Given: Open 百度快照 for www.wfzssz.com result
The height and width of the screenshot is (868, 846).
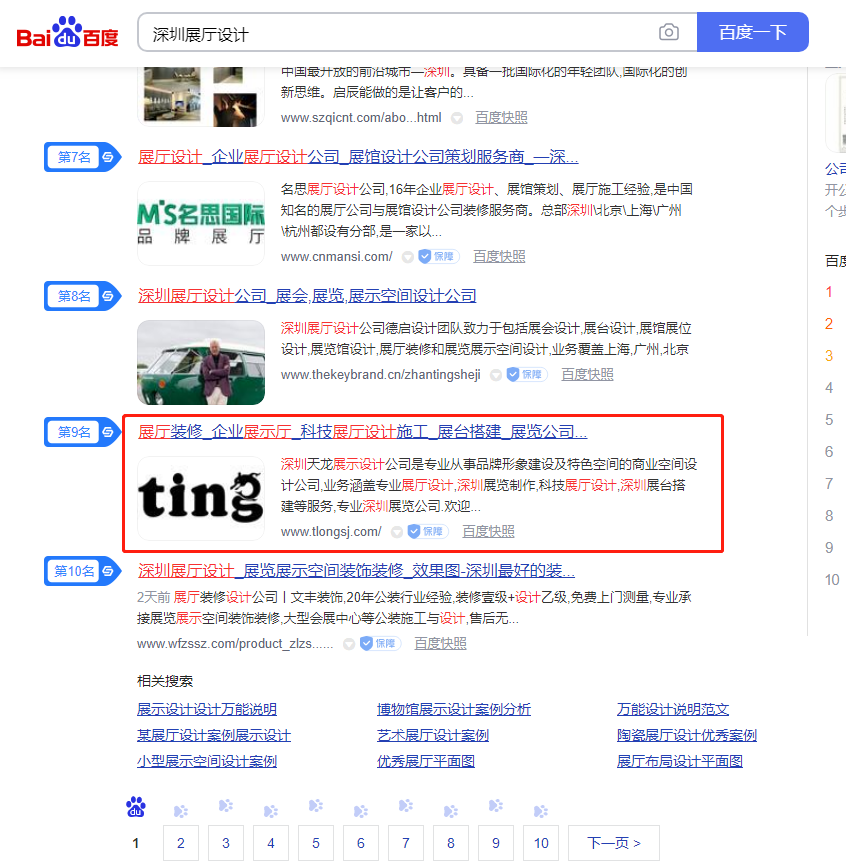Looking at the screenshot, I should [441, 644].
